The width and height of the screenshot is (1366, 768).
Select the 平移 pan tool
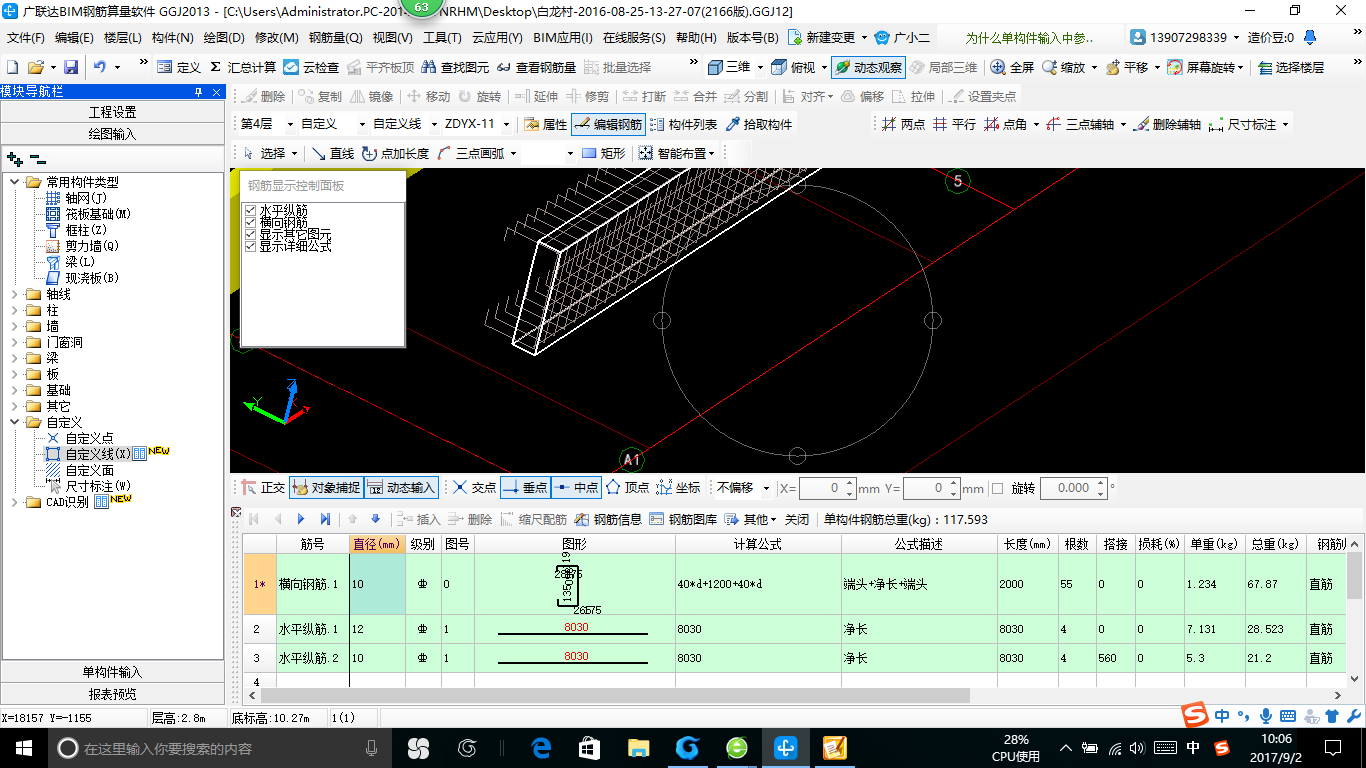[1126, 67]
